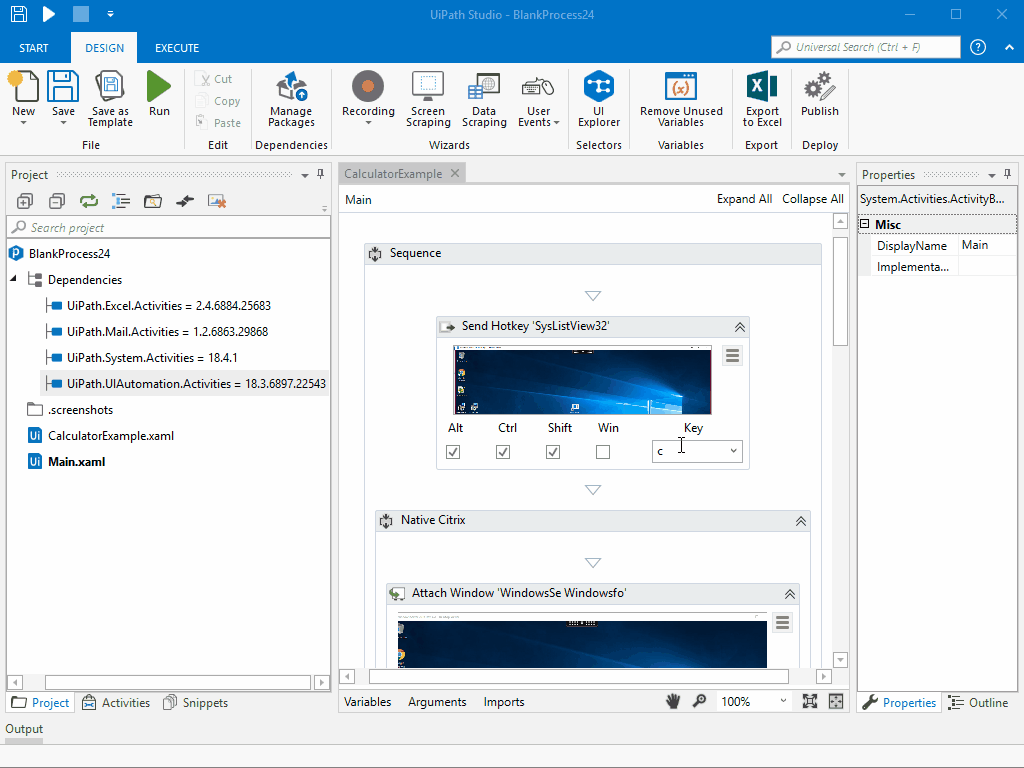This screenshot has width=1024, height=768.
Task: Click Save as Template icon
Action: point(110,87)
